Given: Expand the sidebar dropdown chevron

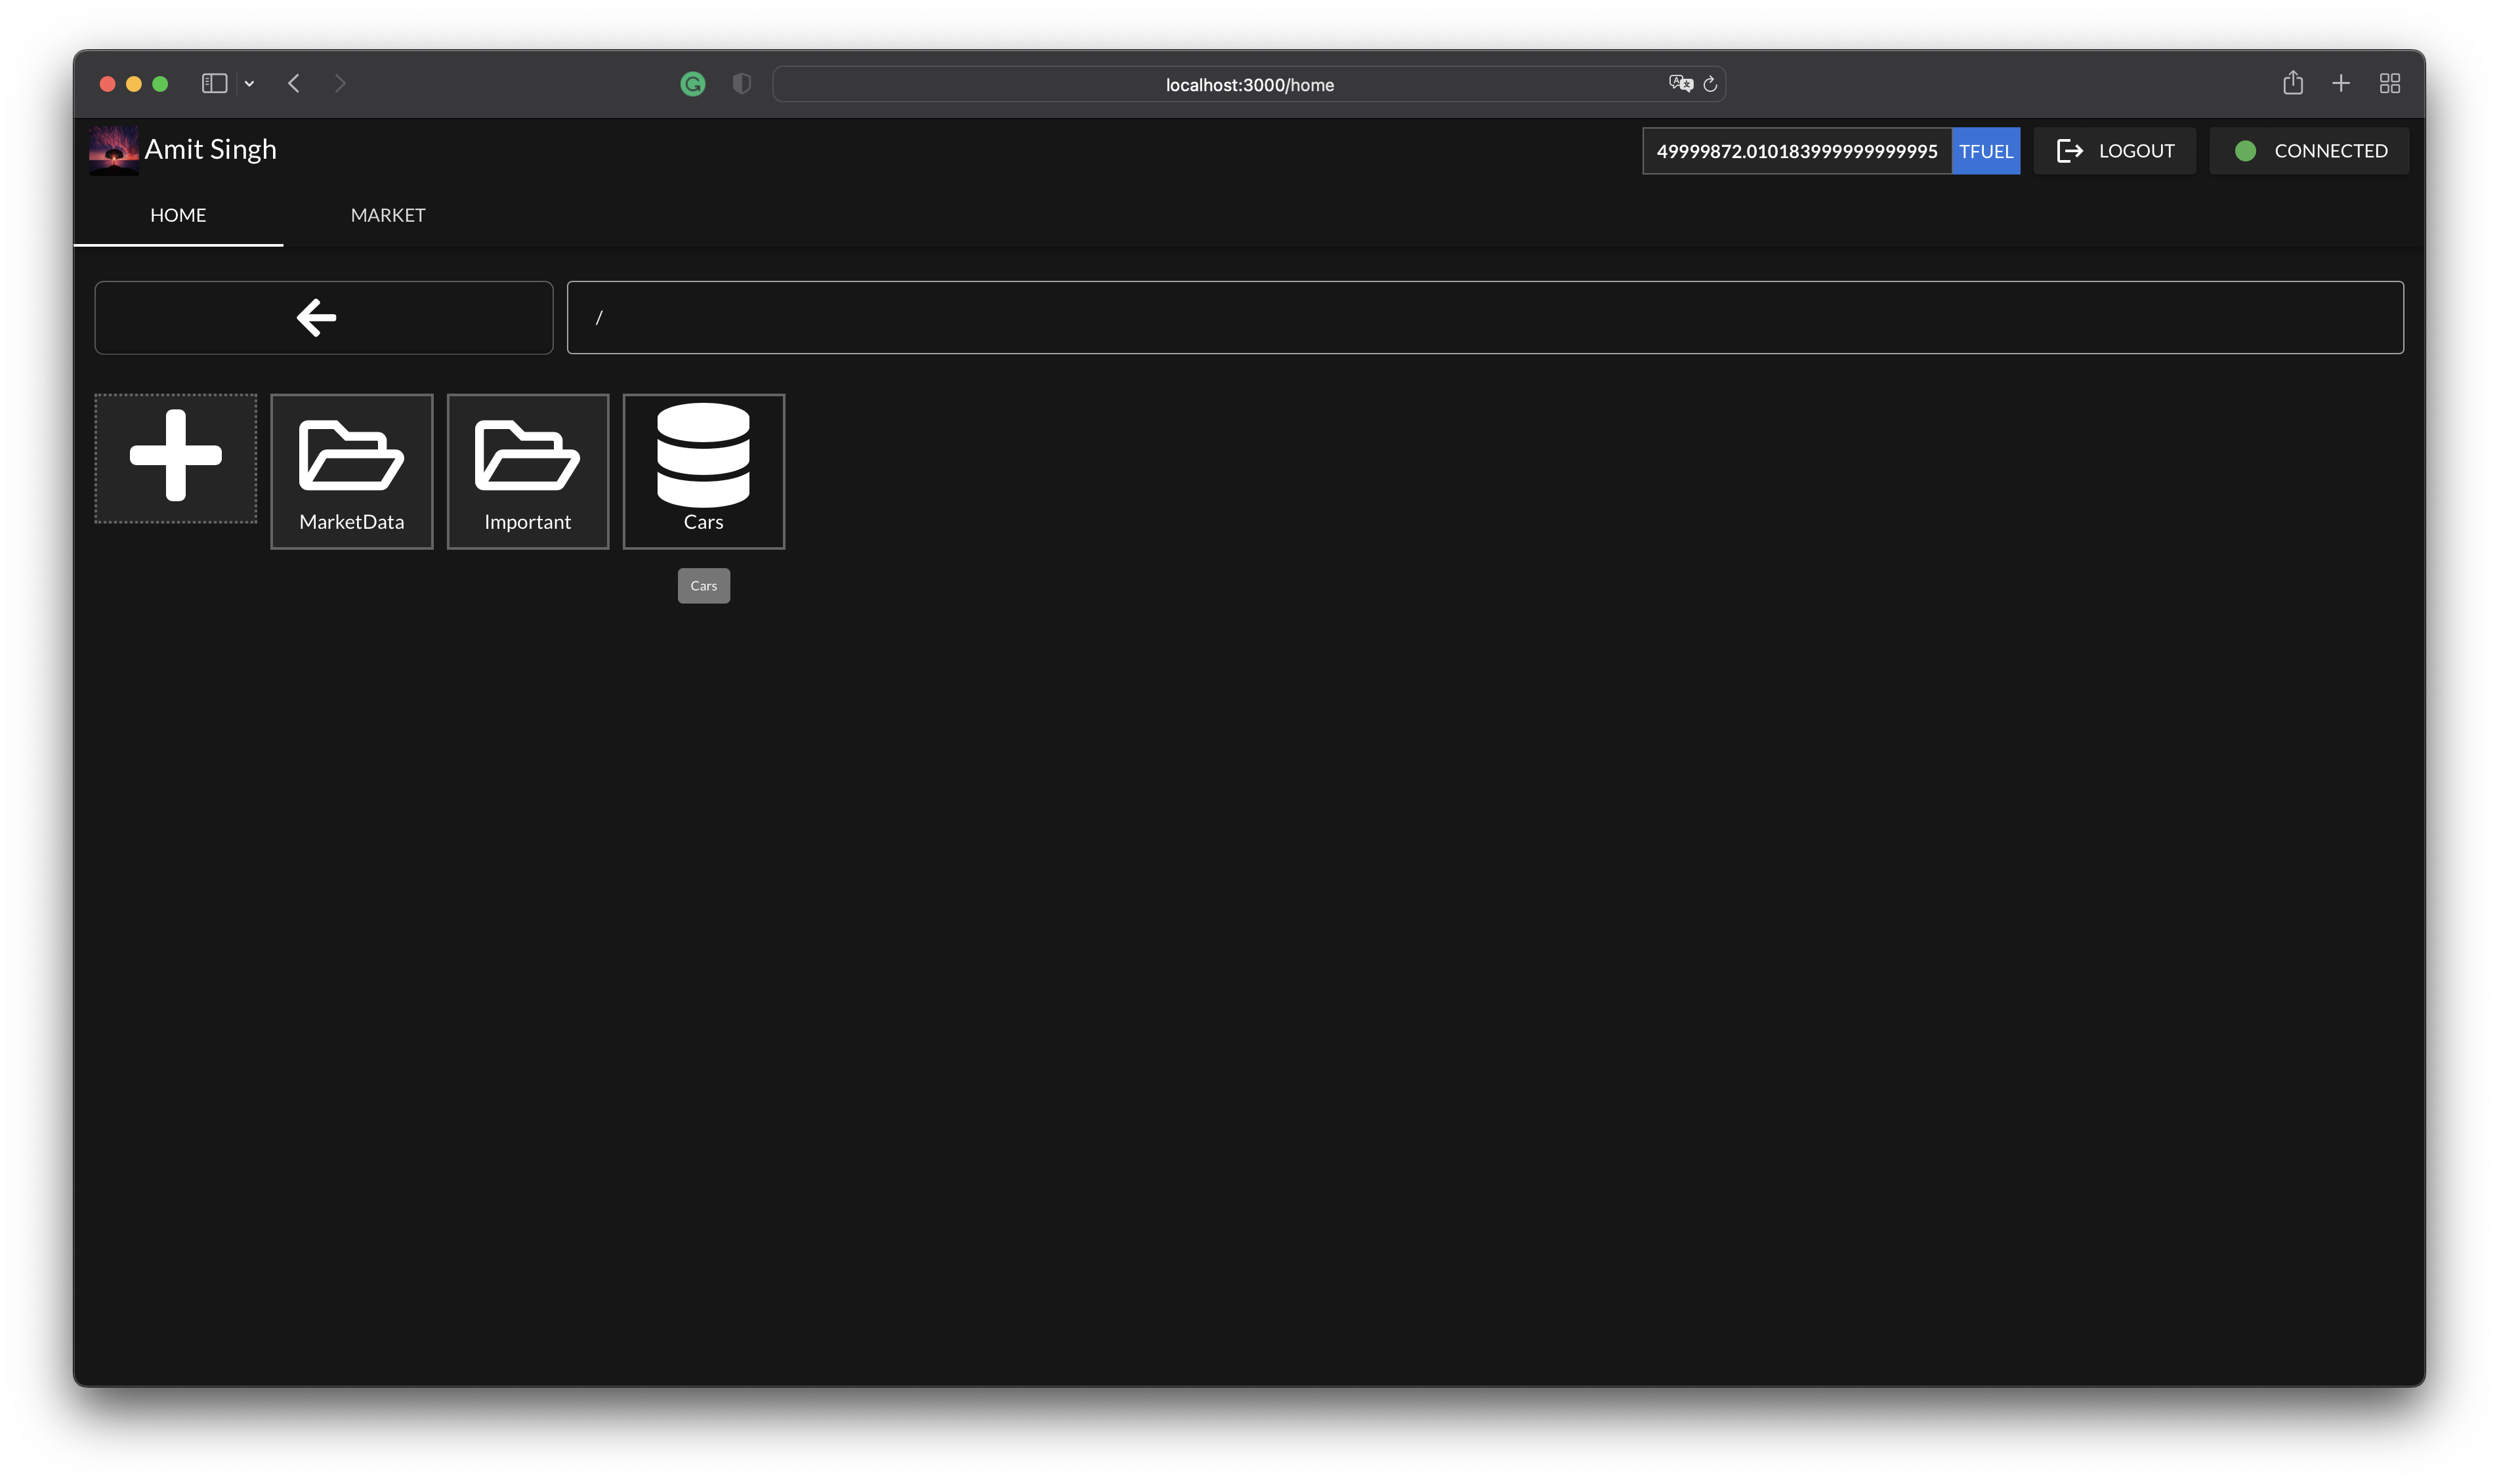Looking at the screenshot, I should [249, 83].
